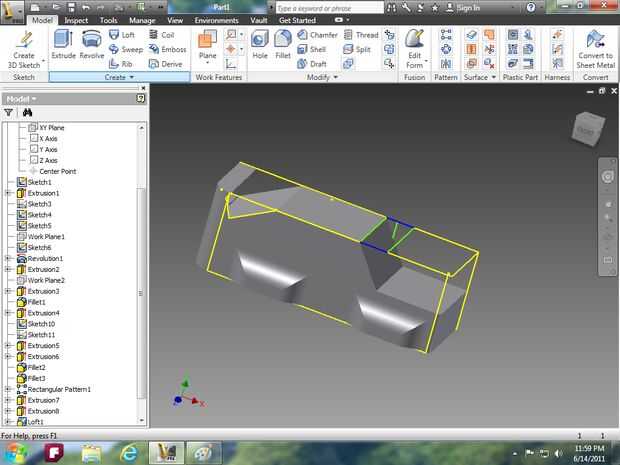Image resolution: width=620 pixels, height=465 pixels.
Task: Select Center Point in the Origin folder
Action: tap(53, 171)
